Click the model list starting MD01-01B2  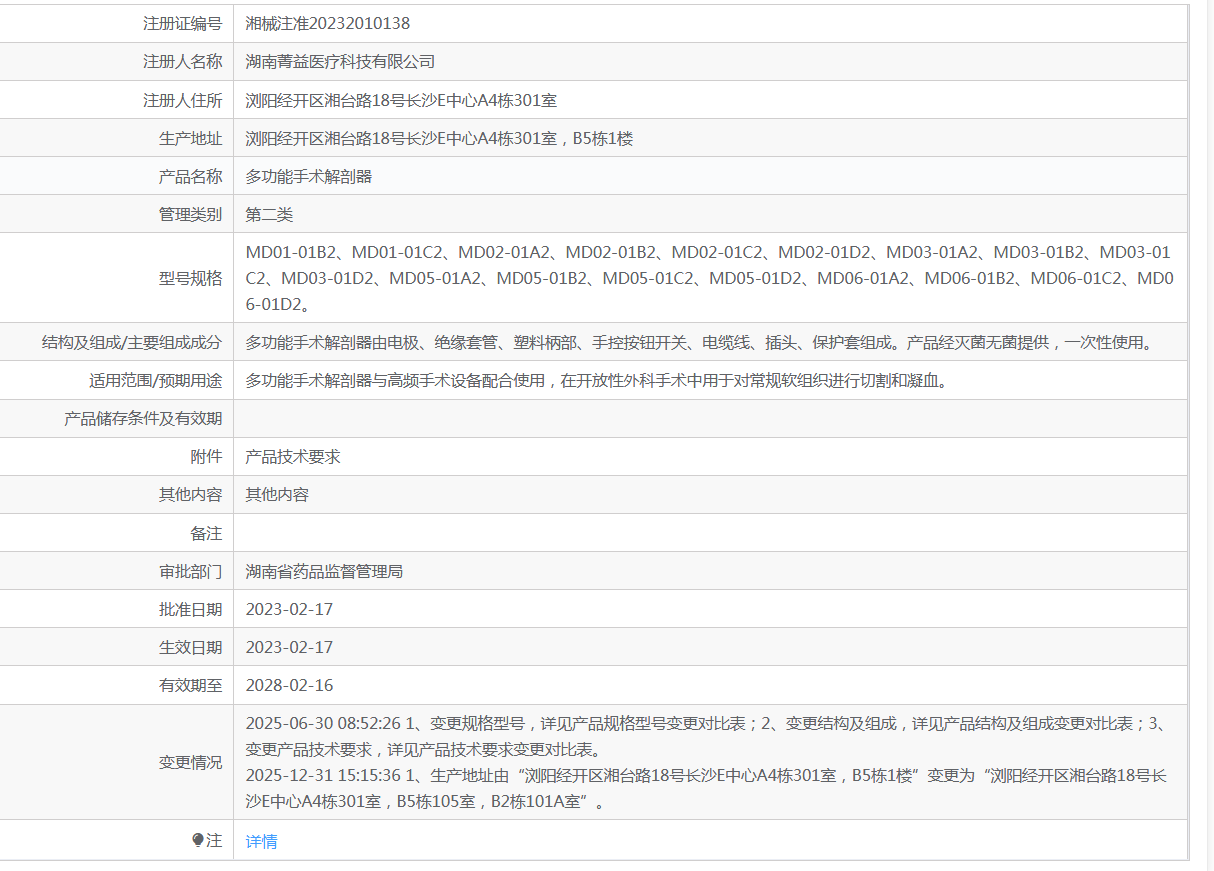(709, 278)
